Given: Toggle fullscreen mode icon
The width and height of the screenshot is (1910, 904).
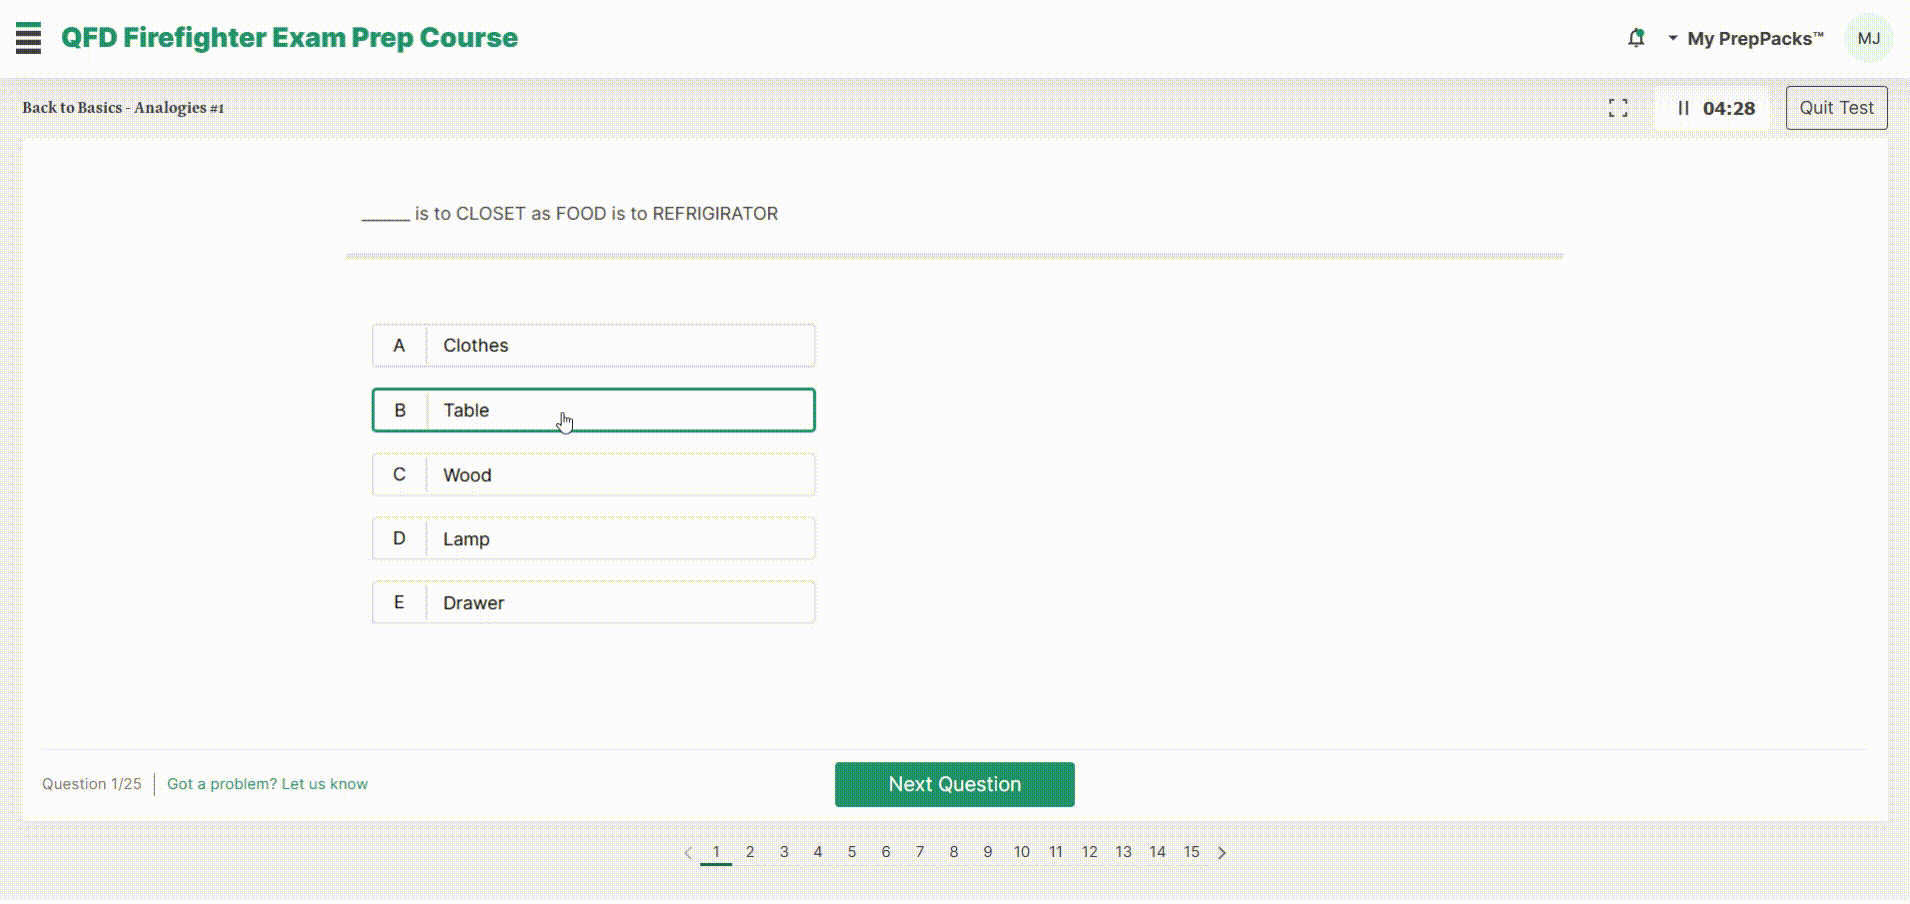Looking at the screenshot, I should 1618,108.
